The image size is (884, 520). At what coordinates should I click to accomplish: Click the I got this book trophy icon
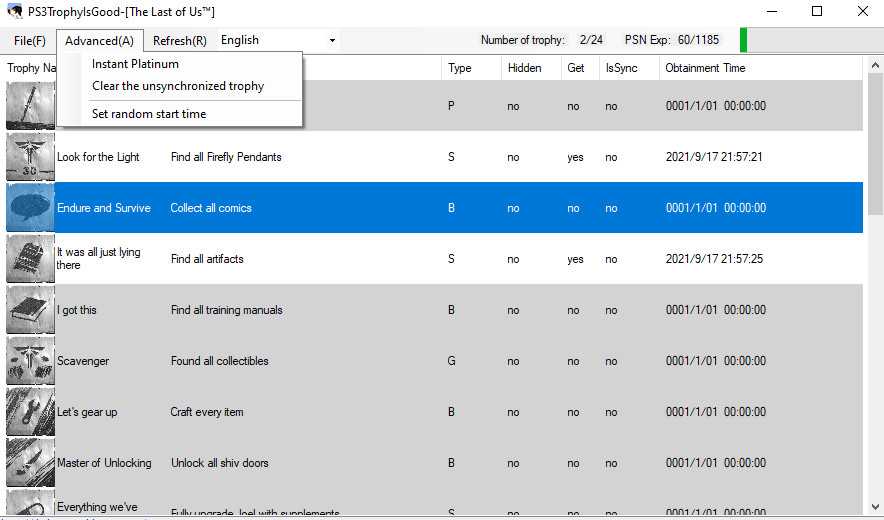[30, 310]
